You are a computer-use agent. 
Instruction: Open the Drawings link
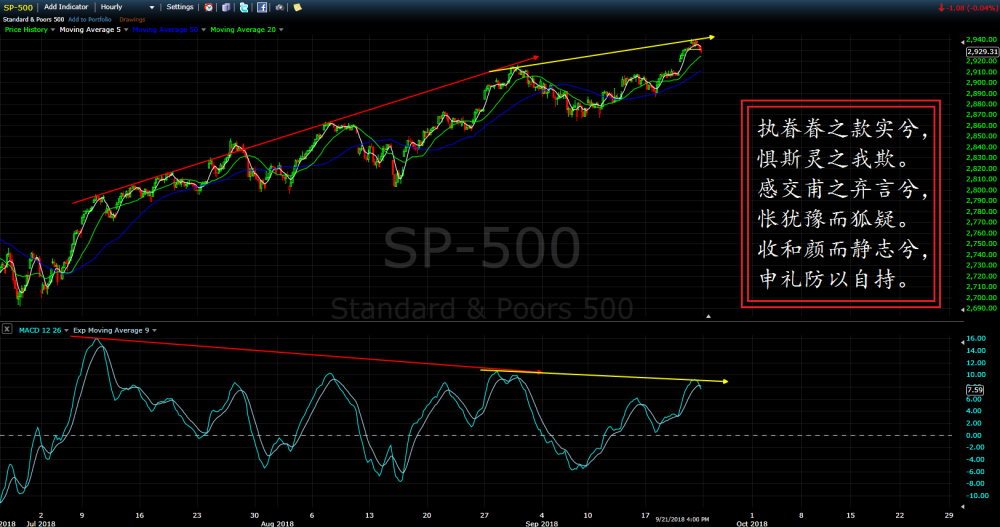(x=132, y=20)
